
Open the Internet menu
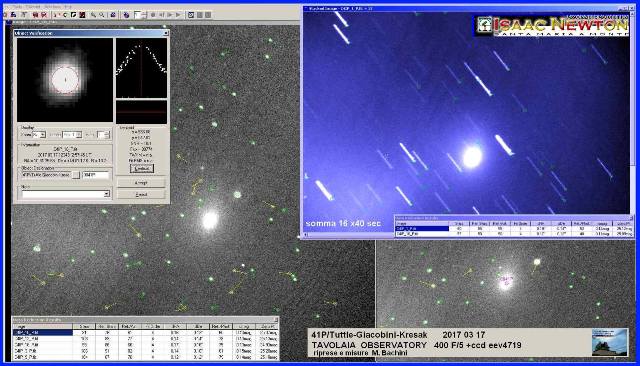point(33,7)
